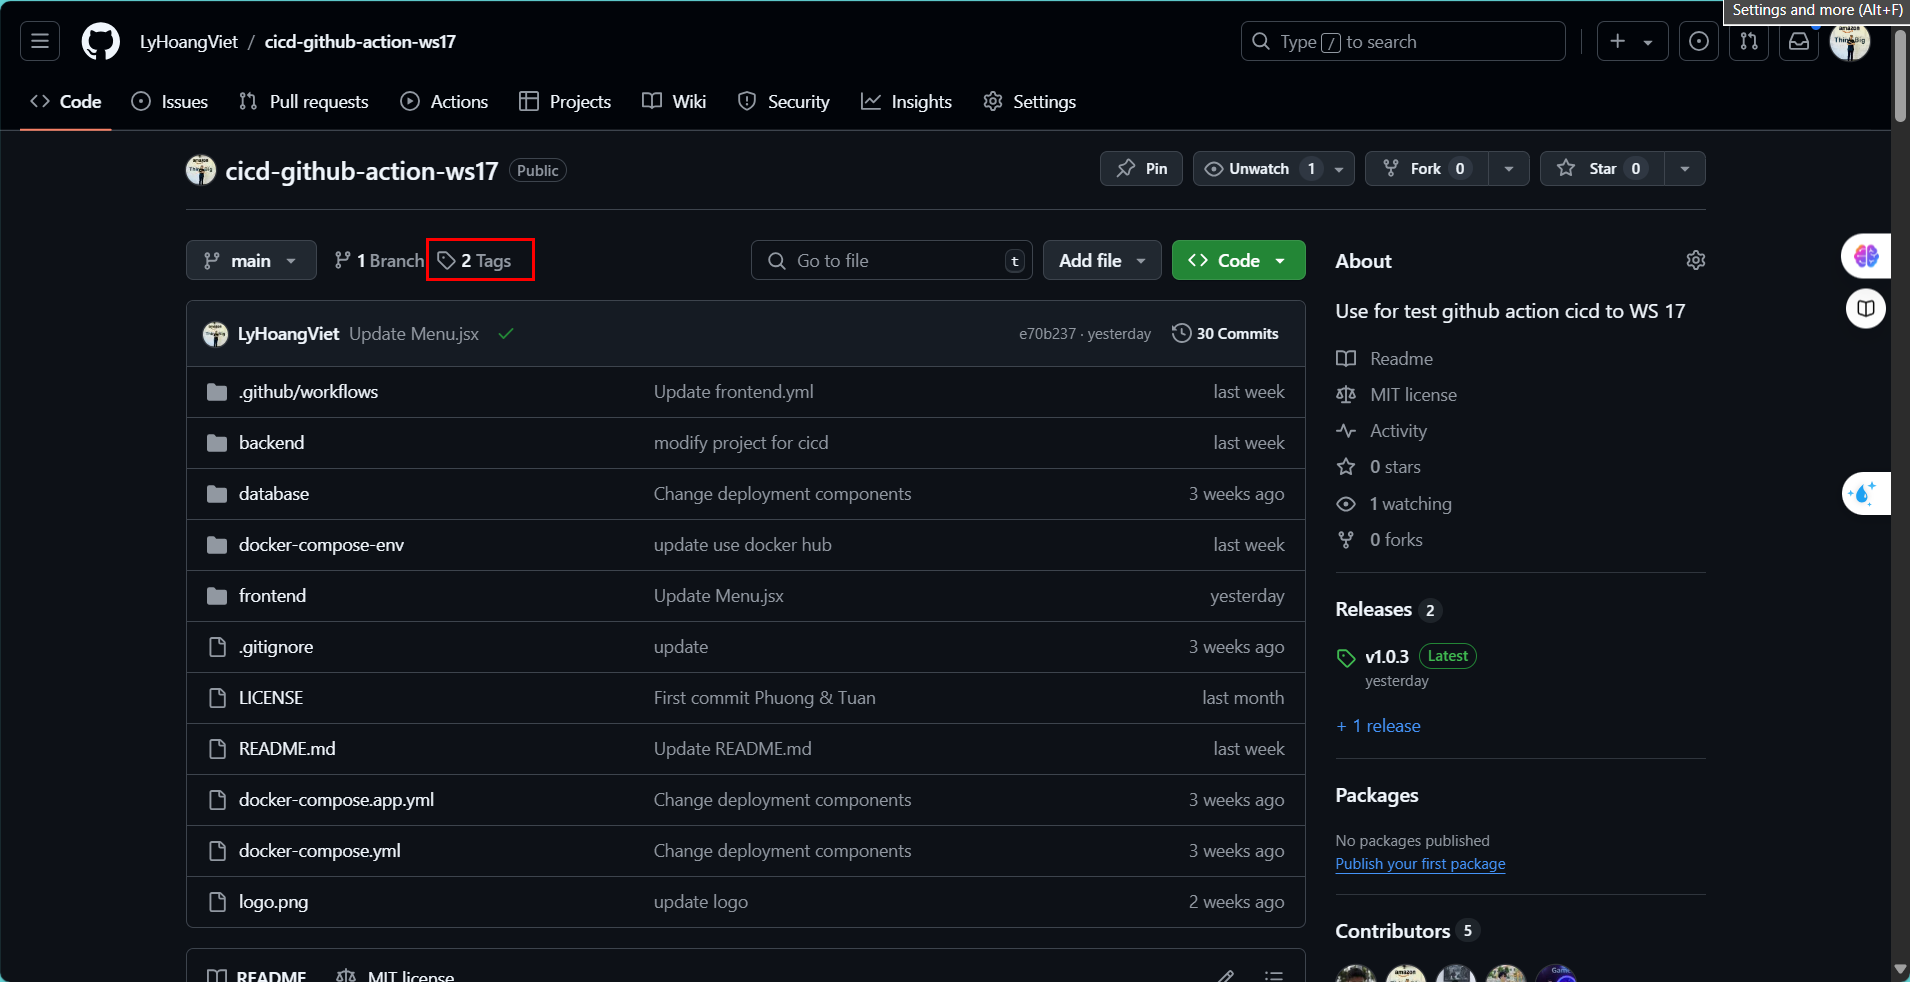Open the Update Menu.jsx latest commit message
Image resolution: width=1910 pixels, height=982 pixels.
point(414,333)
